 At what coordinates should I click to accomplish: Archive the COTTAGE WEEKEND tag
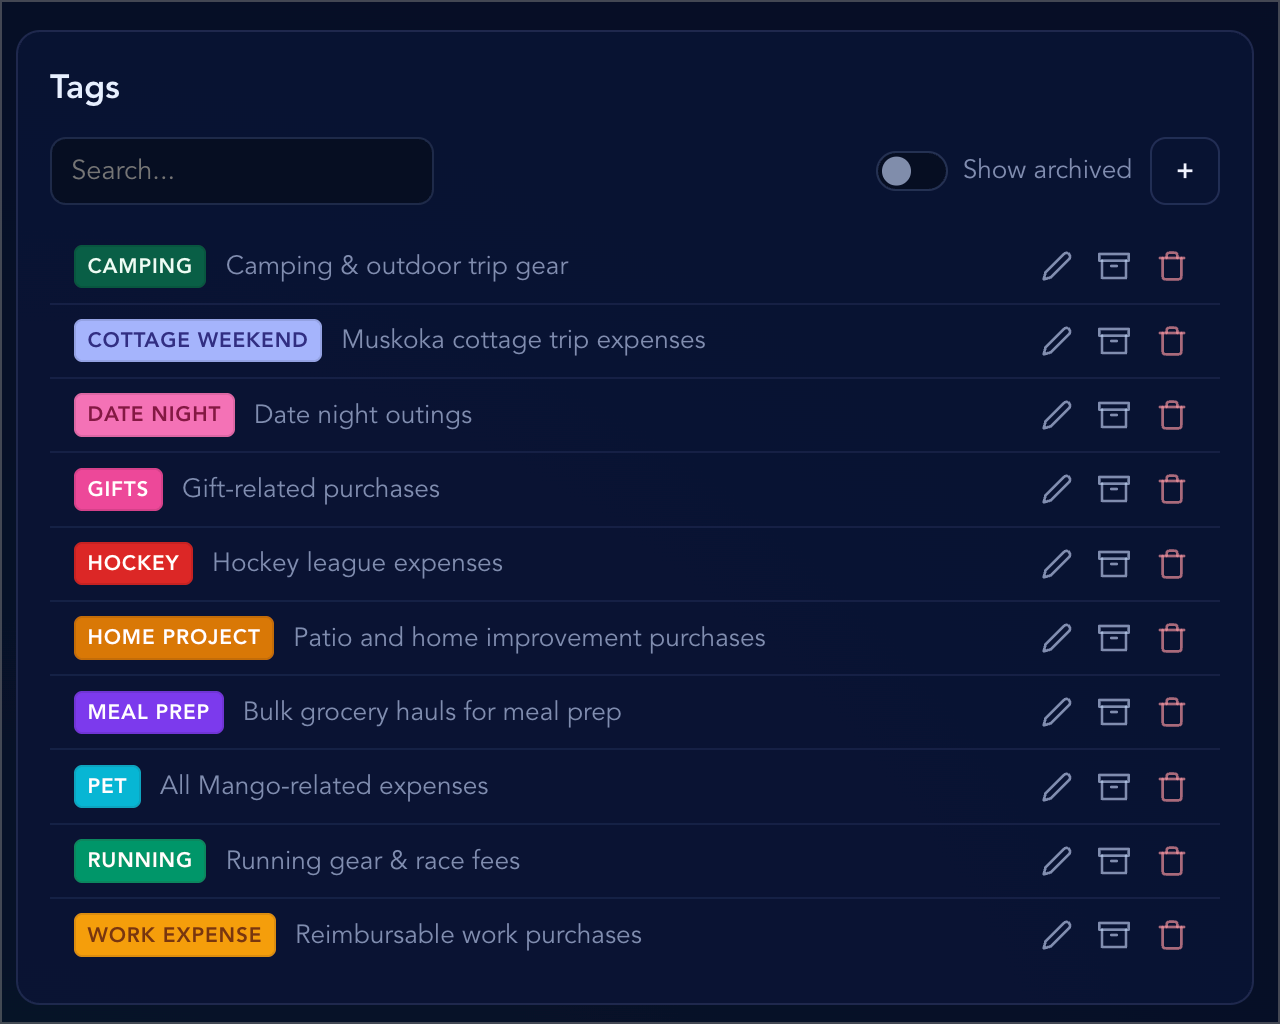pos(1114,341)
